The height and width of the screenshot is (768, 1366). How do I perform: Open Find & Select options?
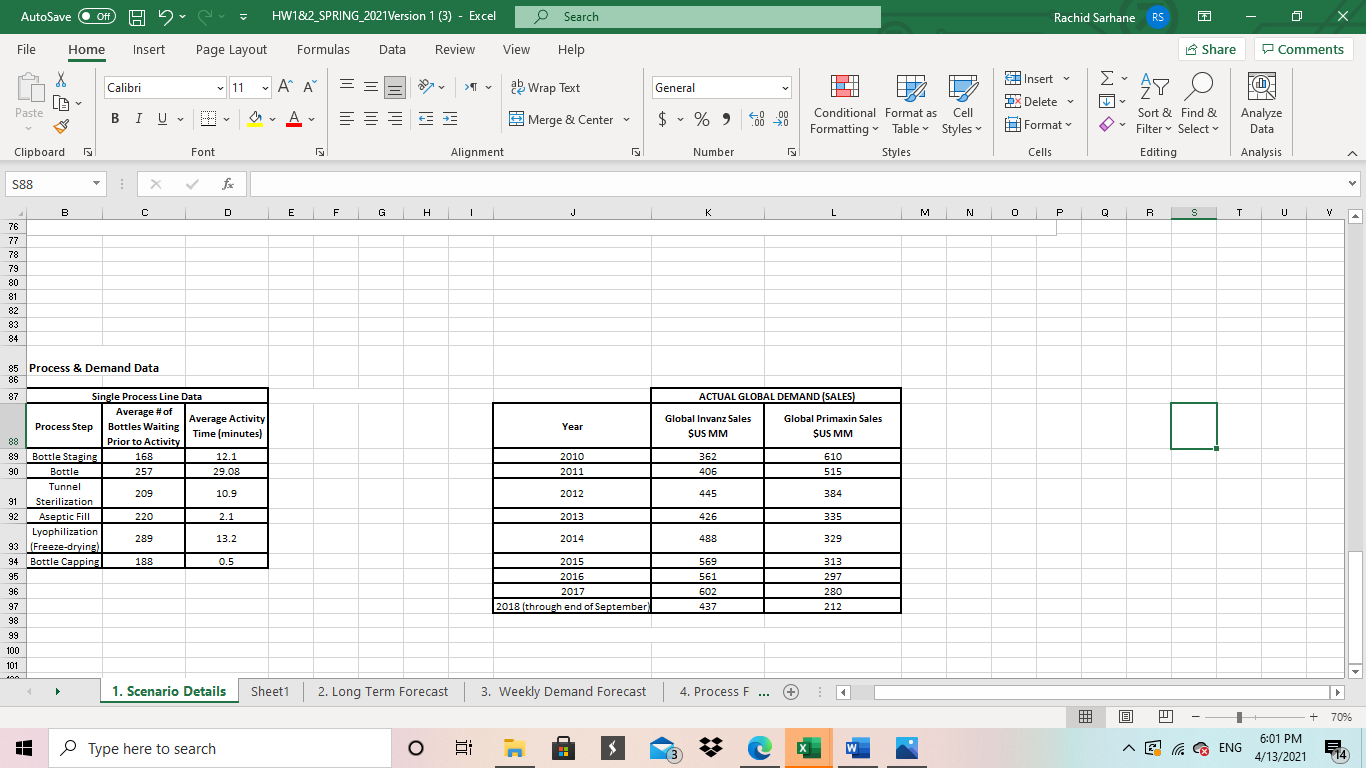click(1198, 104)
